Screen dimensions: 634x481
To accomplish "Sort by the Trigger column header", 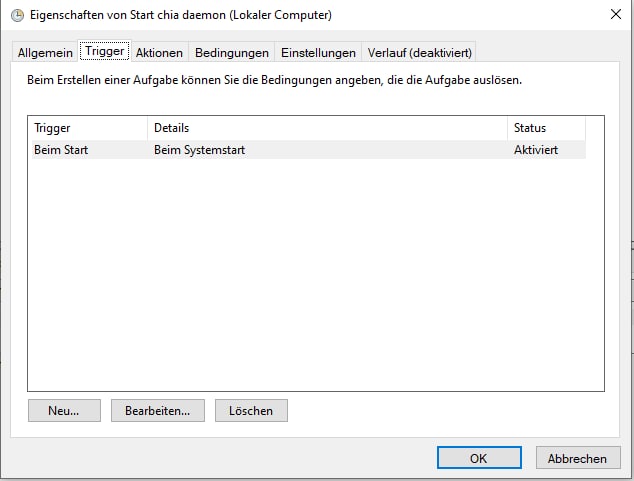I will click(x=88, y=128).
